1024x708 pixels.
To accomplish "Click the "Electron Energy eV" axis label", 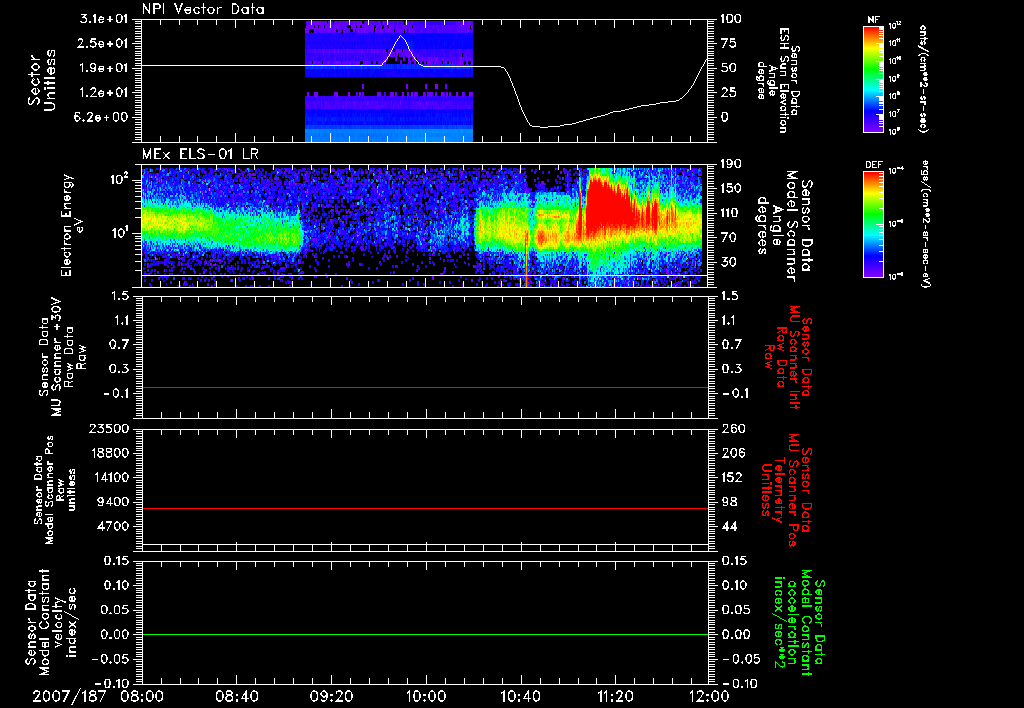I will click(74, 225).
